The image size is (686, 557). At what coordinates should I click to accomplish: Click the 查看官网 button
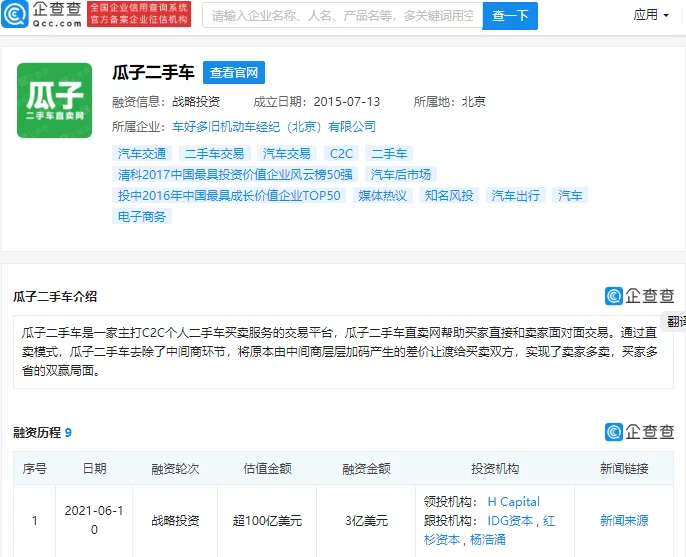point(234,73)
